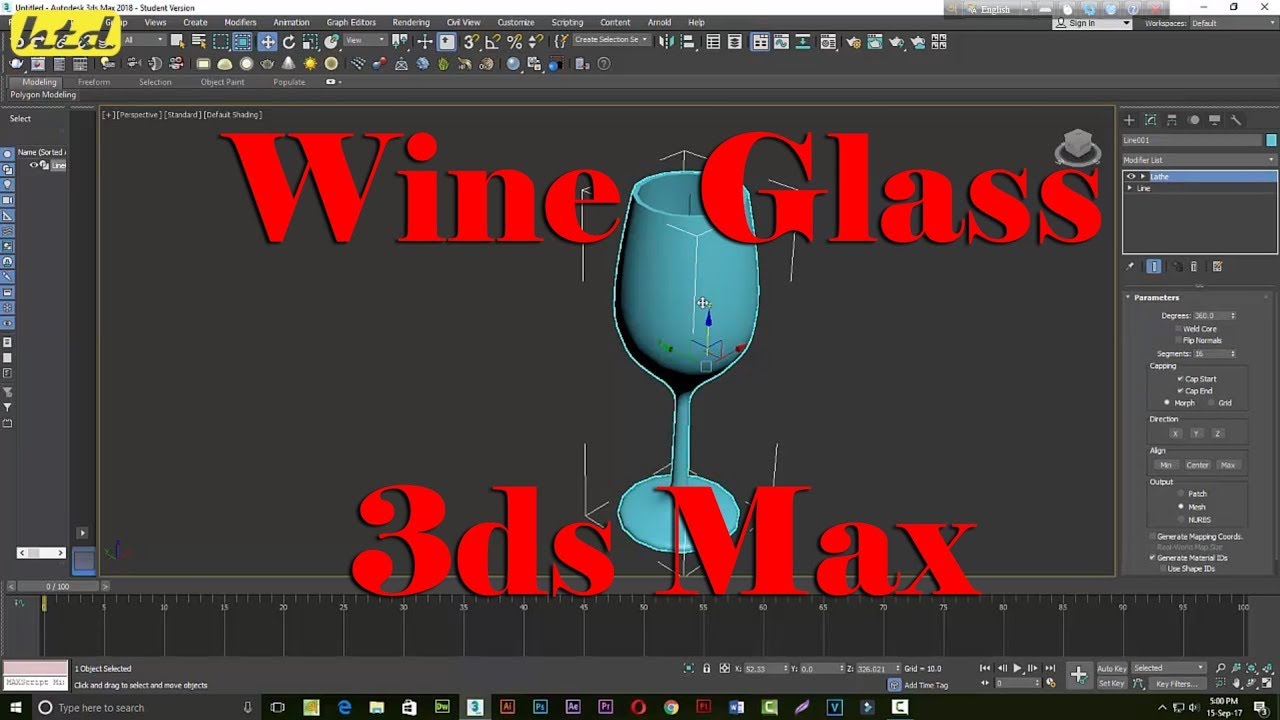Enable Use Shape IDs checkbox
Screen dimensions: 1280x720
[1162, 568]
